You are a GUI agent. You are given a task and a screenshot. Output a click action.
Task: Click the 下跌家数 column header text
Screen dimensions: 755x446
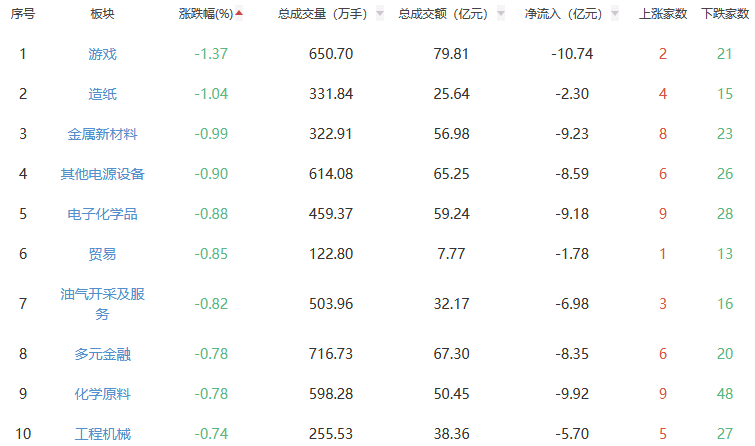pyautogui.click(x=722, y=15)
